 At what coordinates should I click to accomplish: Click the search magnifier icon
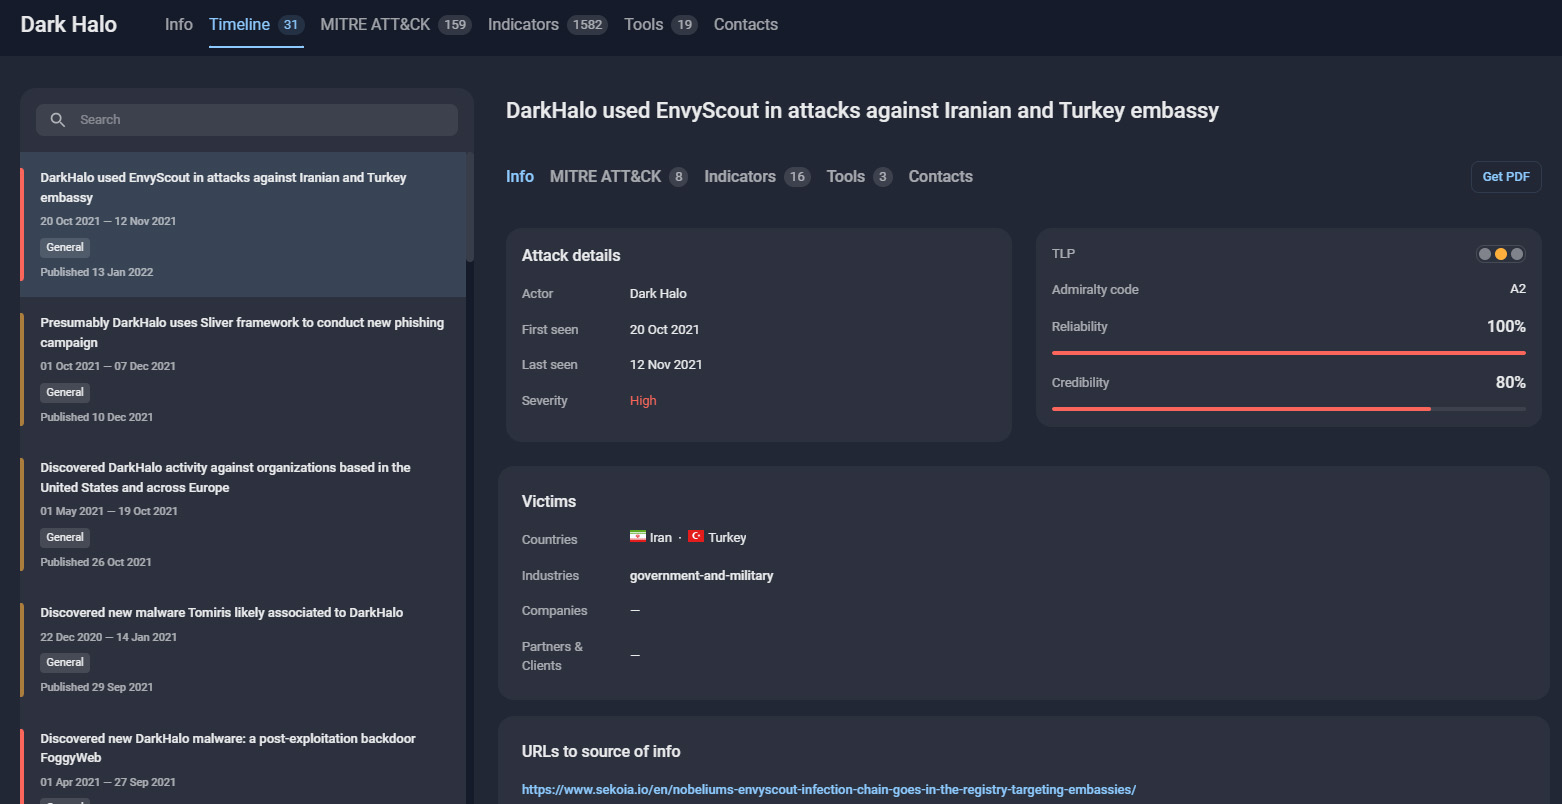[58, 120]
